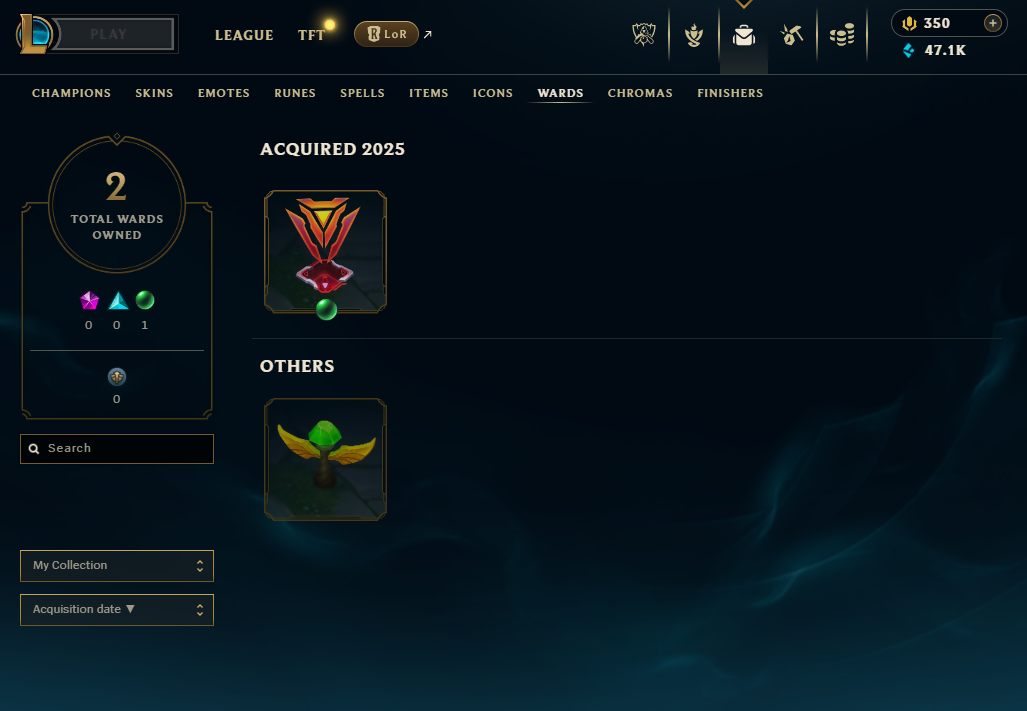Select the red 2025 ward thumbnail

pyautogui.click(x=326, y=251)
